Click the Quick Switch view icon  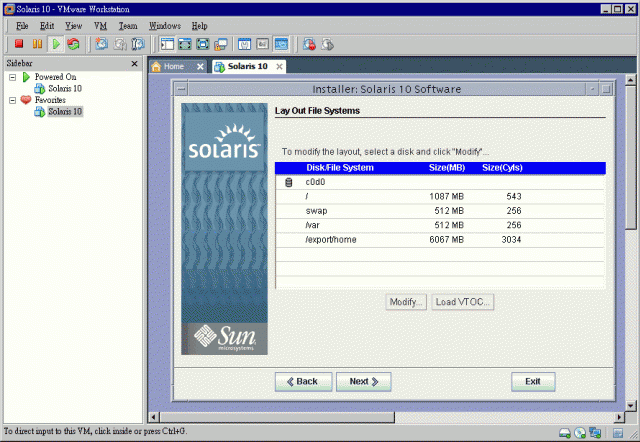point(185,44)
